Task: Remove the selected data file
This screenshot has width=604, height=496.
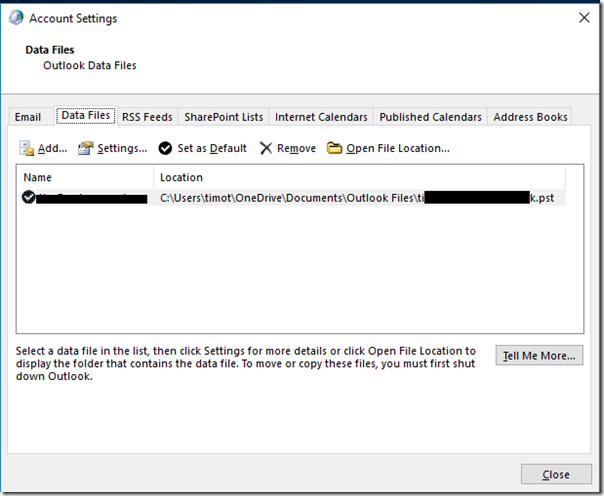Action: 288,148
